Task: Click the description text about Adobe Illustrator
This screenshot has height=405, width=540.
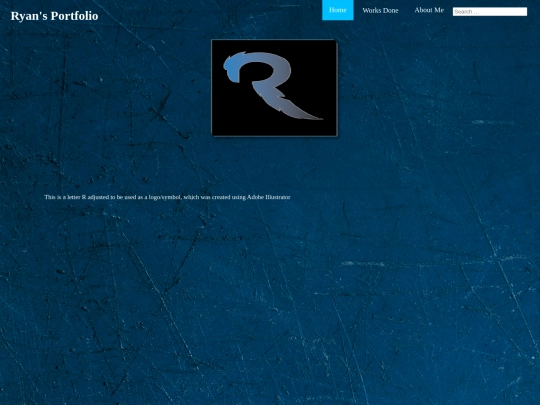Action: pyautogui.click(x=167, y=197)
